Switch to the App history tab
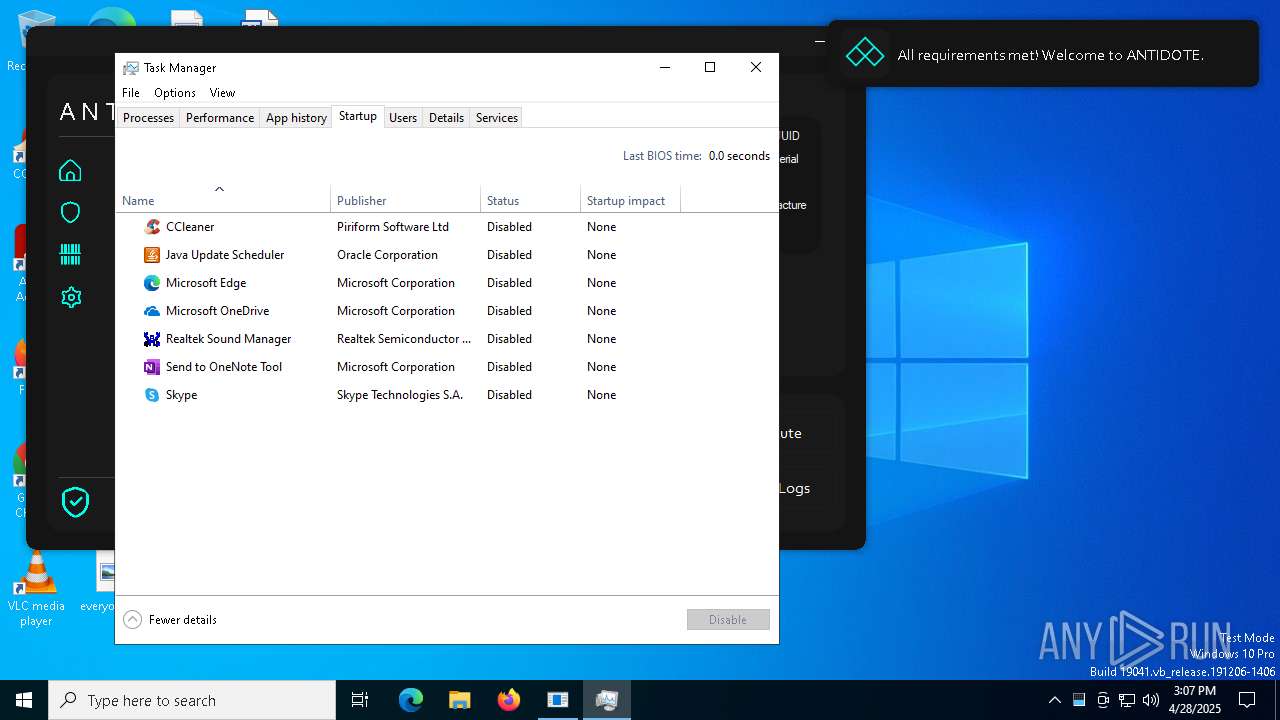The height and width of the screenshot is (720, 1280). click(x=296, y=118)
